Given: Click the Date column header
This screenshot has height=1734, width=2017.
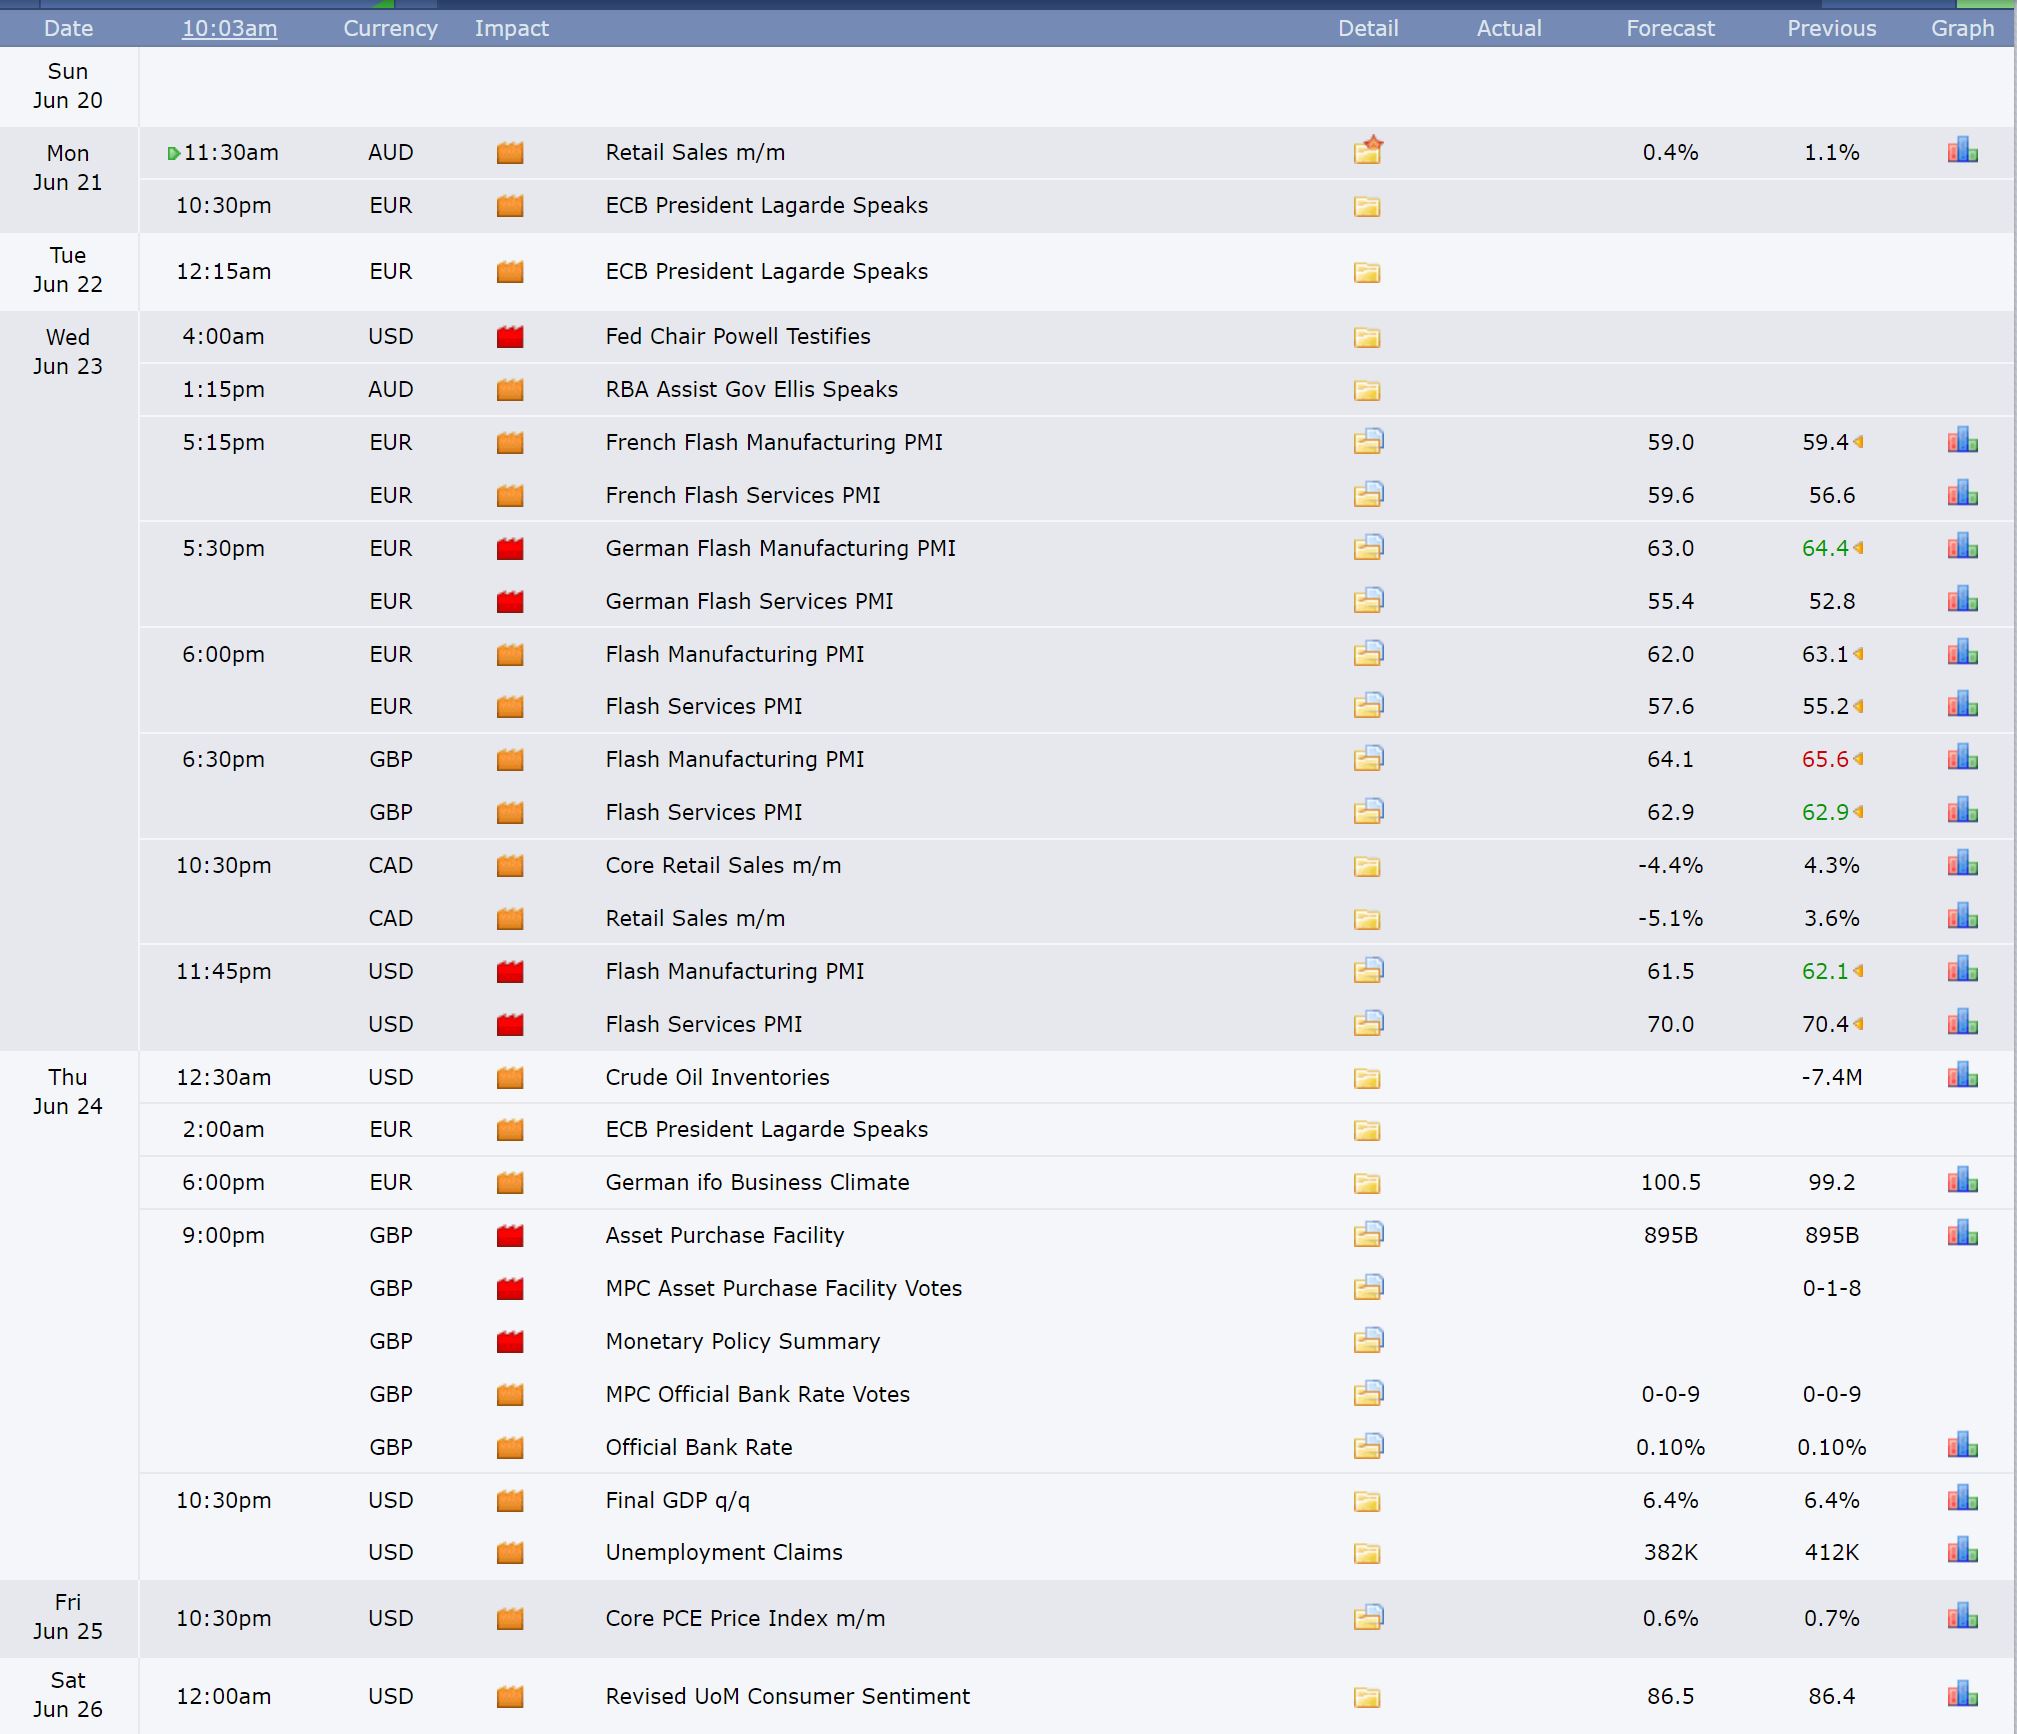Looking at the screenshot, I should (68, 28).
